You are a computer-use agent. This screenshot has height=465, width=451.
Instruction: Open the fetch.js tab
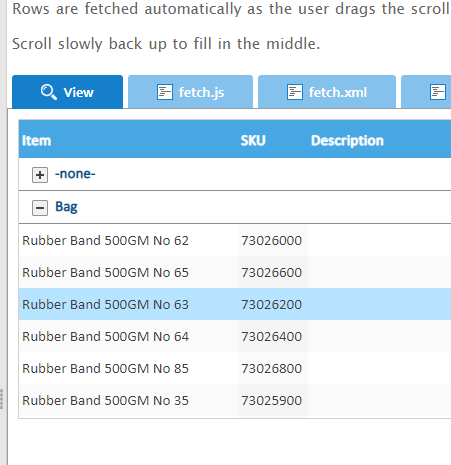click(x=190, y=92)
